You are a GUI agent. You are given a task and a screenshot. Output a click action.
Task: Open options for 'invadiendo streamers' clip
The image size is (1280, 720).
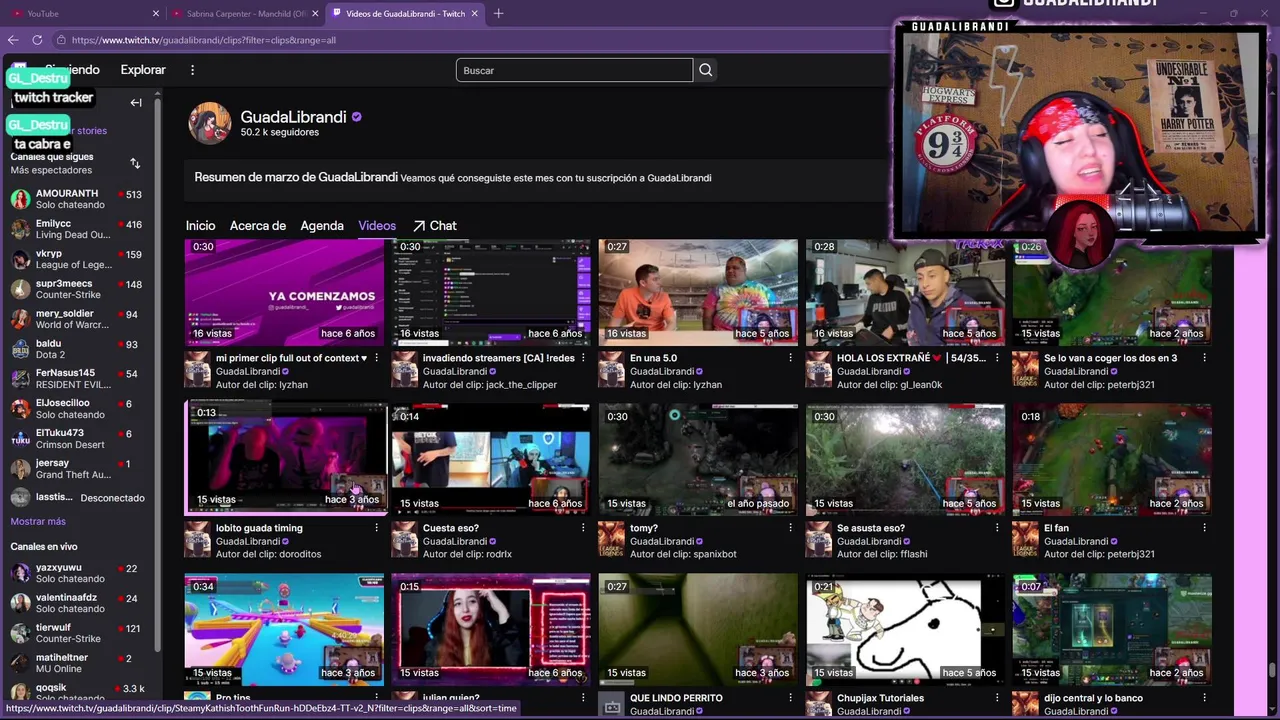pyautogui.click(x=583, y=358)
